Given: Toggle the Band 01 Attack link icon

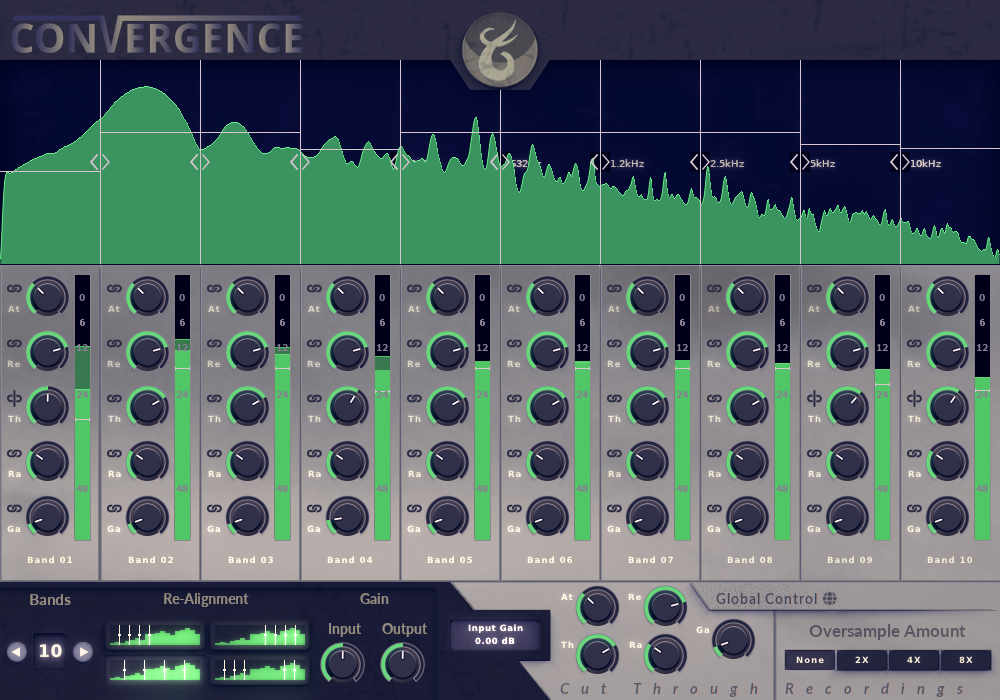Looking at the screenshot, I should coord(14,289).
